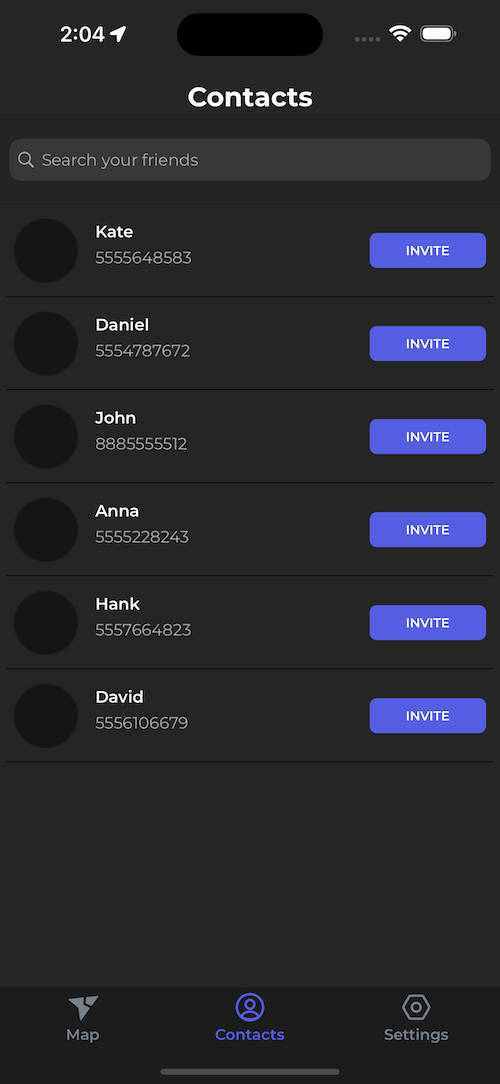Invite Anna
500x1084 pixels.
tap(427, 530)
